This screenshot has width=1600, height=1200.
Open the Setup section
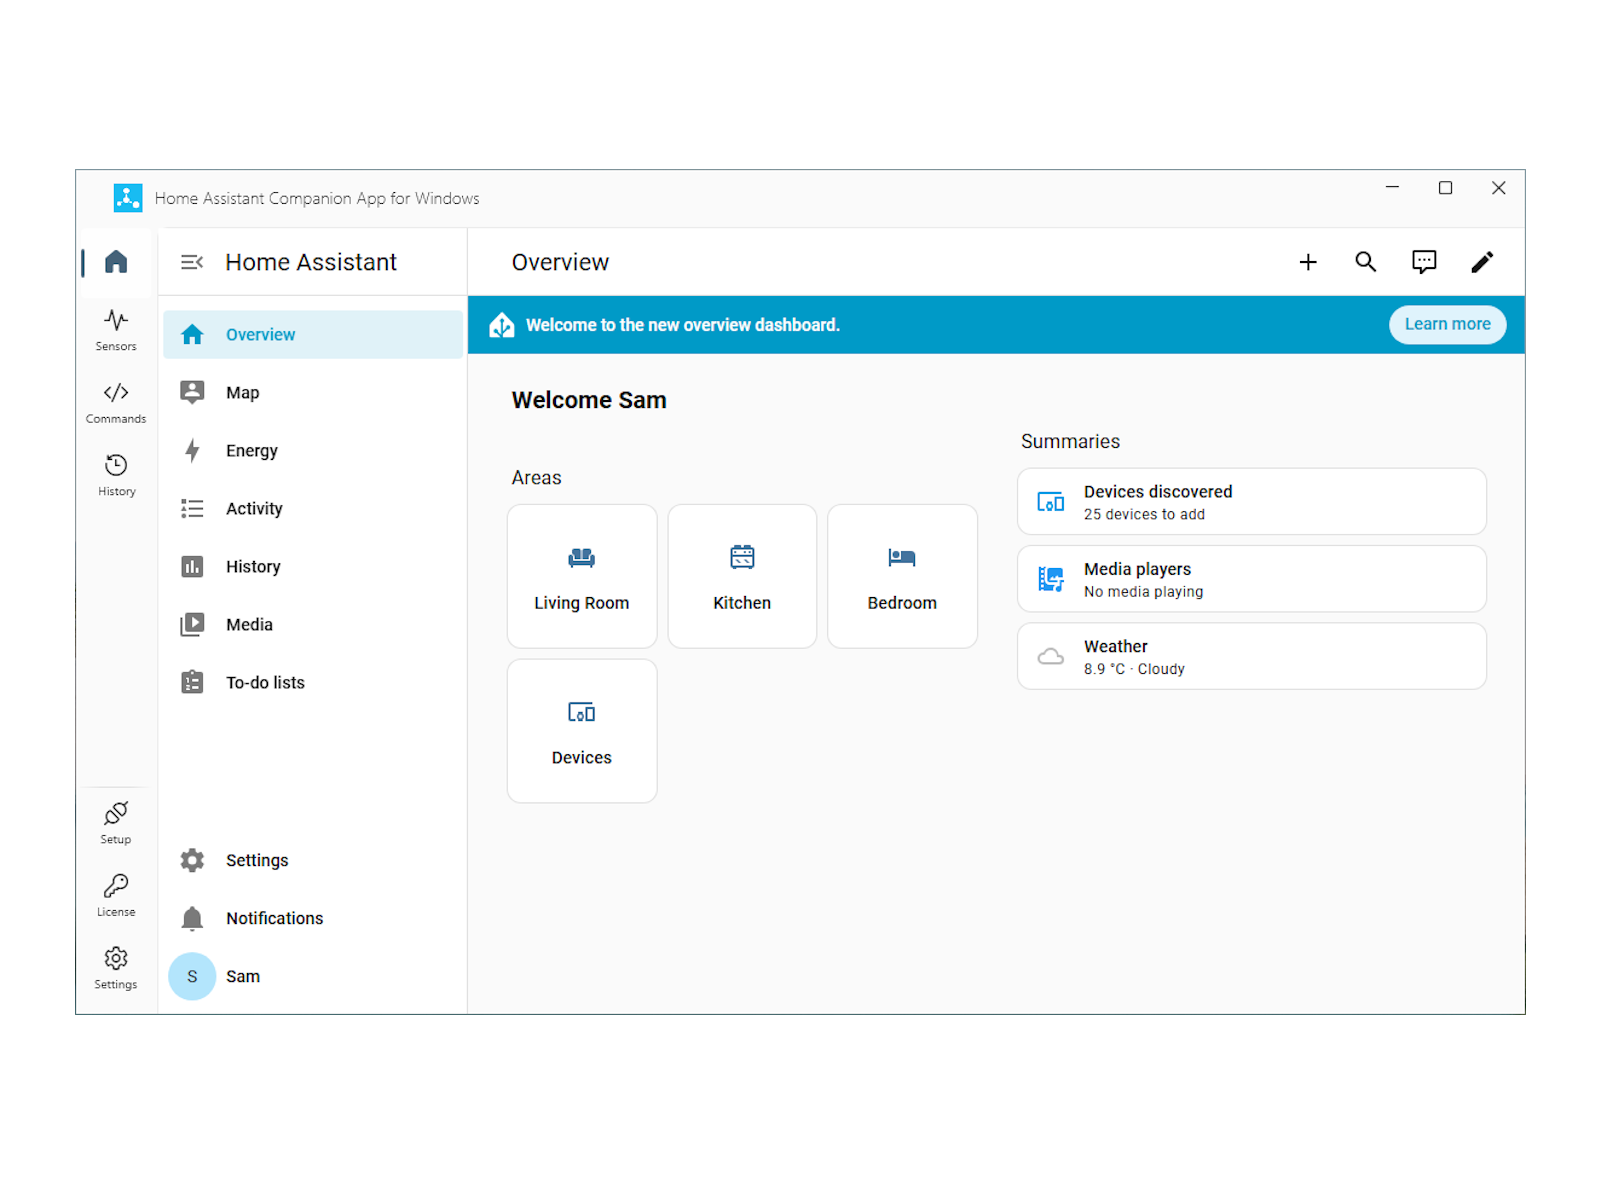[x=116, y=824]
